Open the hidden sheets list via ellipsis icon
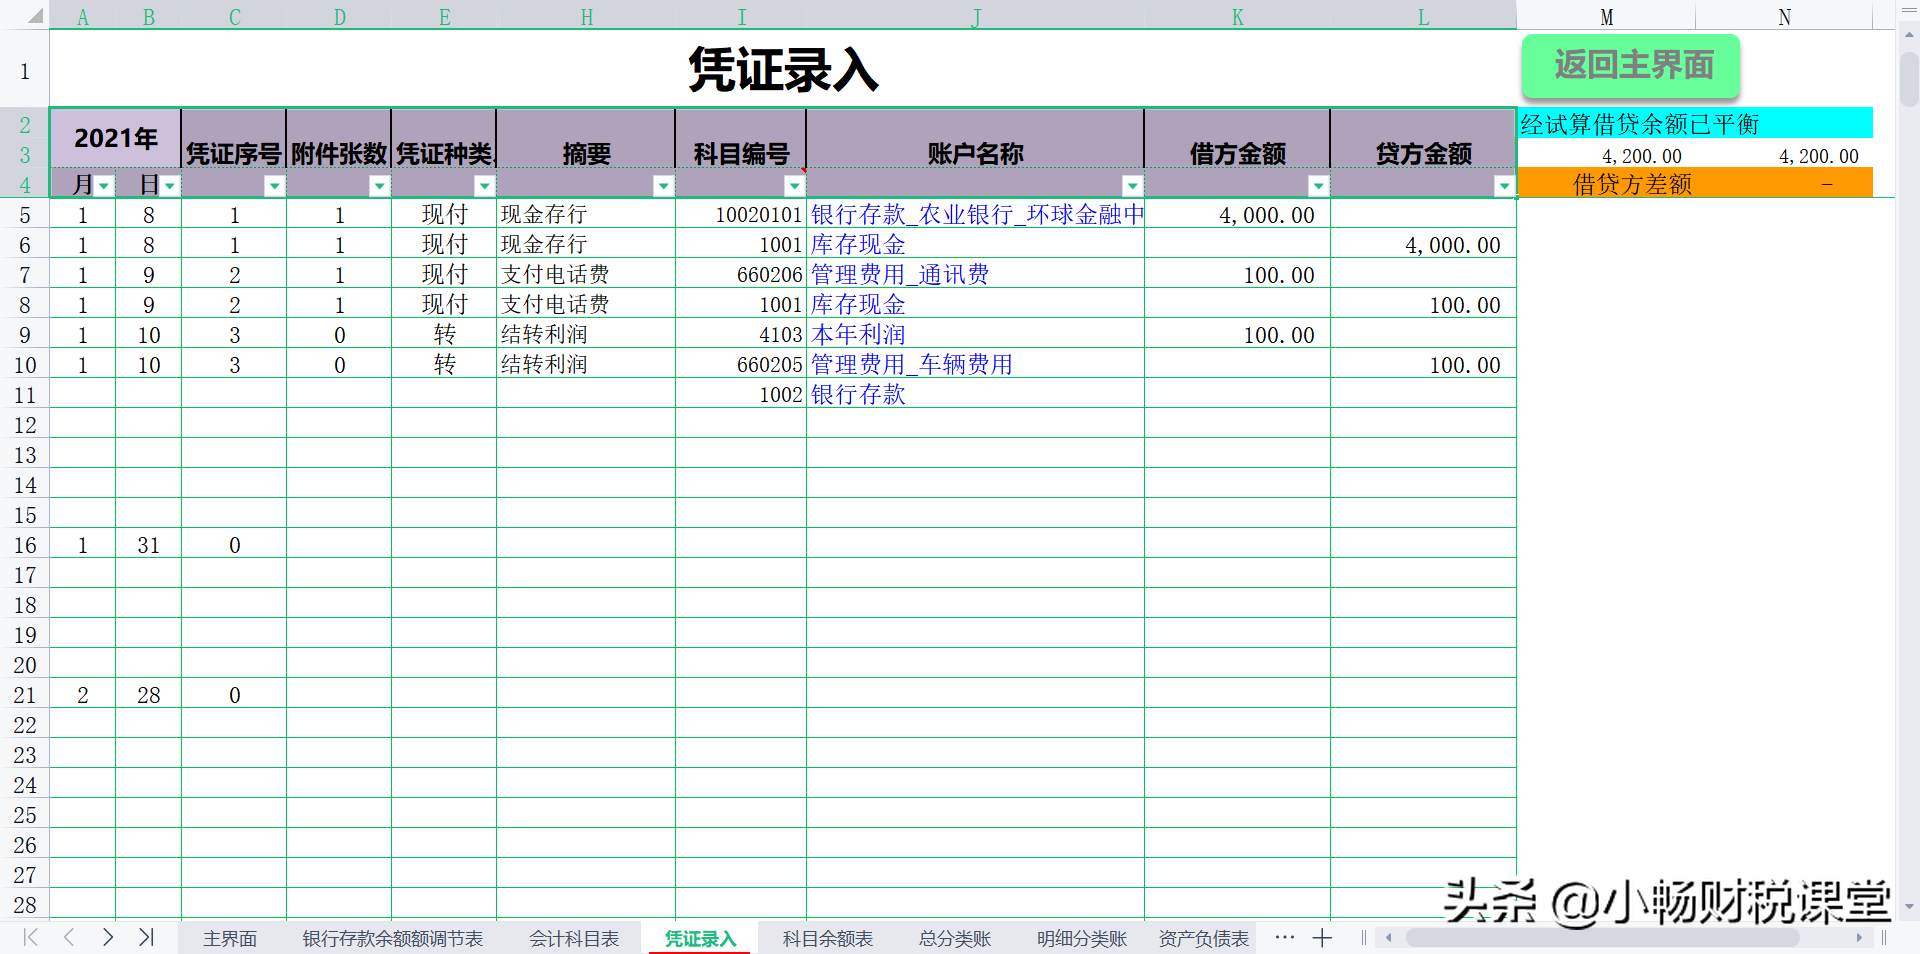This screenshot has width=1920, height=954. 1284,938
